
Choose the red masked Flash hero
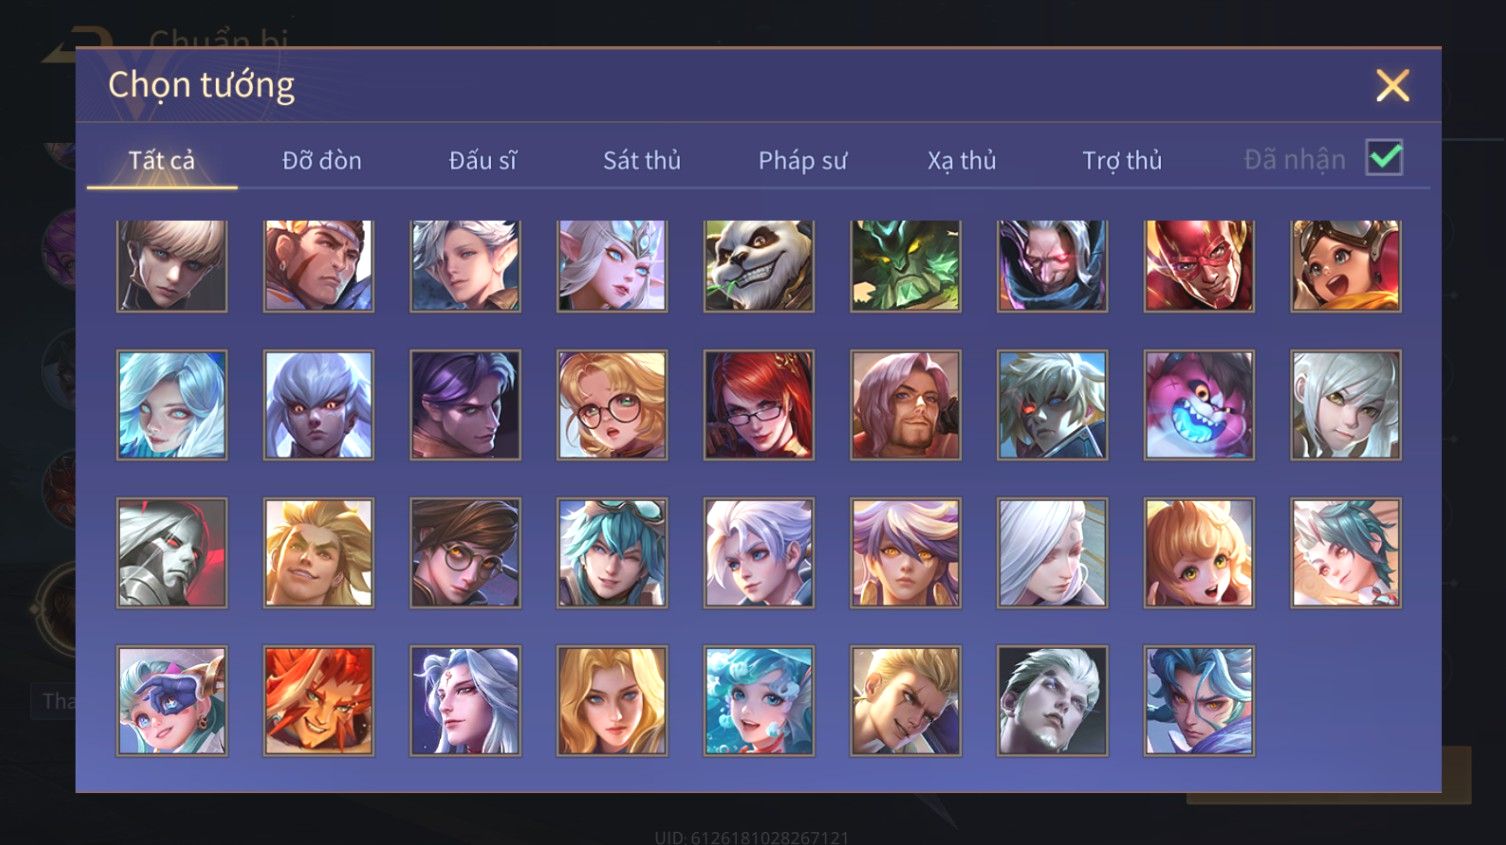[x=1199, y=266]
